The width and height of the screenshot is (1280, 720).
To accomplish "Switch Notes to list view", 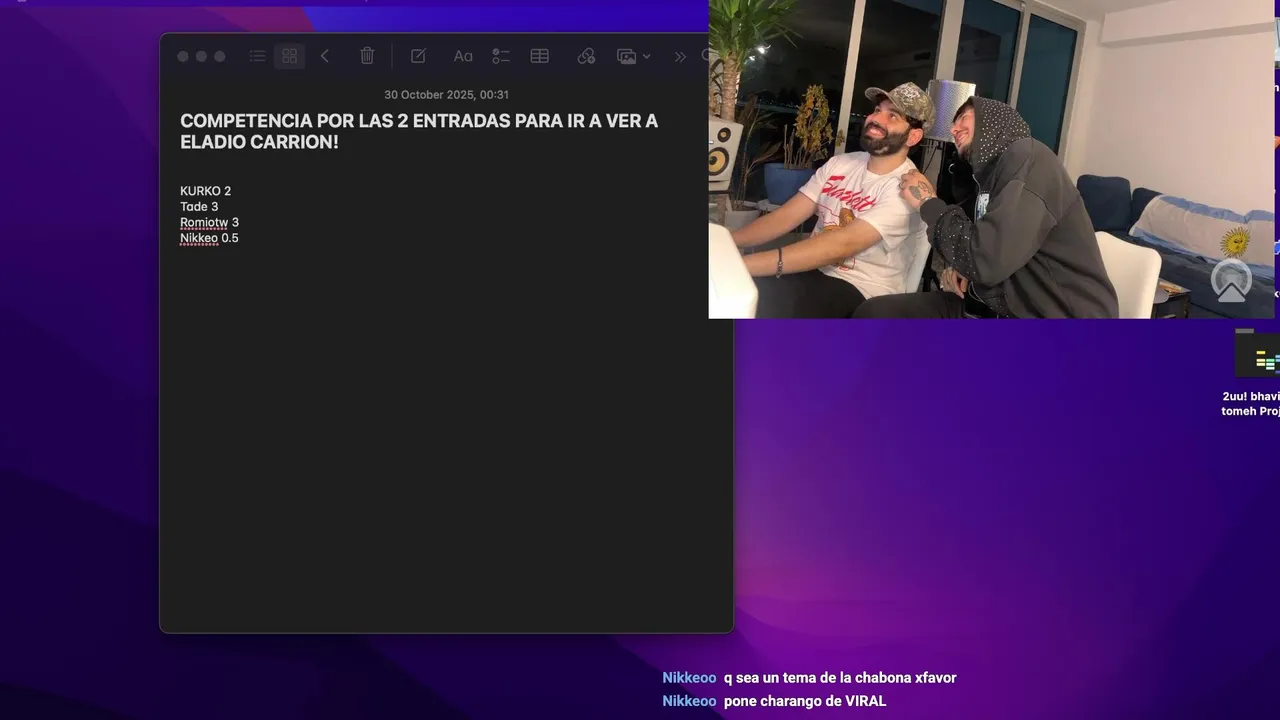I will click(x=257, y=56).
